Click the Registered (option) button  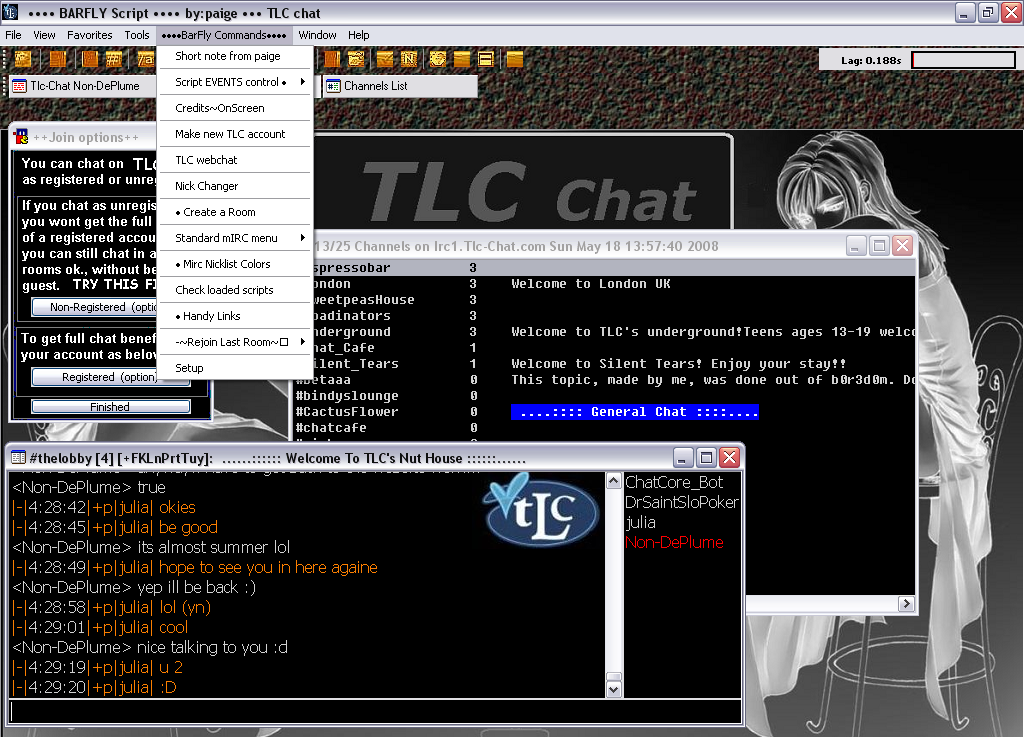tap(95, 377)
